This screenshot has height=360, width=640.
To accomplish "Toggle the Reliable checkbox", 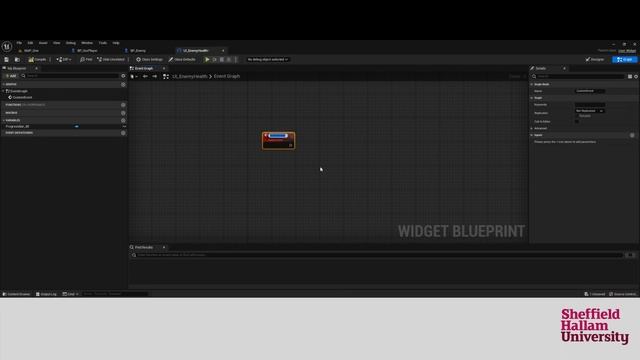I will (577, 116).
